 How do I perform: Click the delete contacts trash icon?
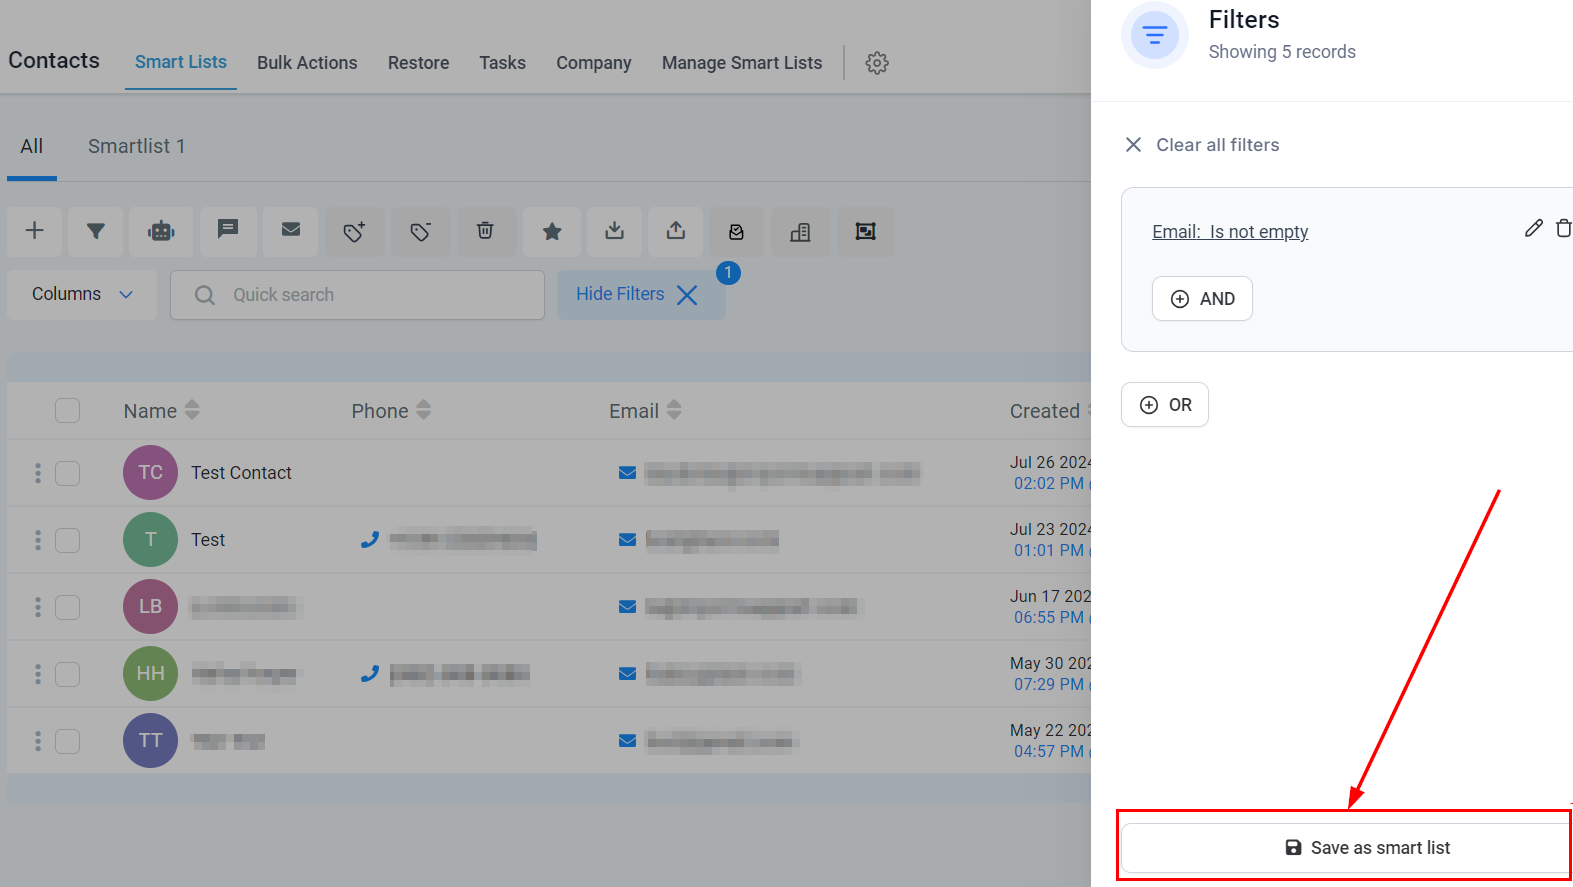pyautogui.click(x=485, y=231)
